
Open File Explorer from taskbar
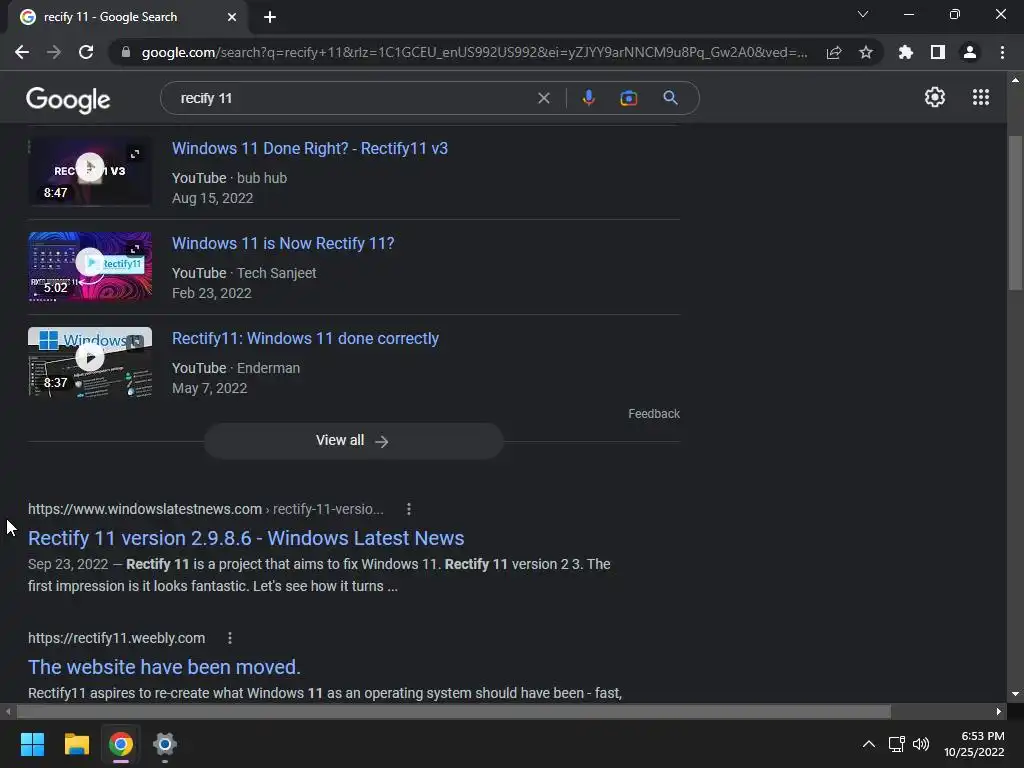click(x=76, y=744)
